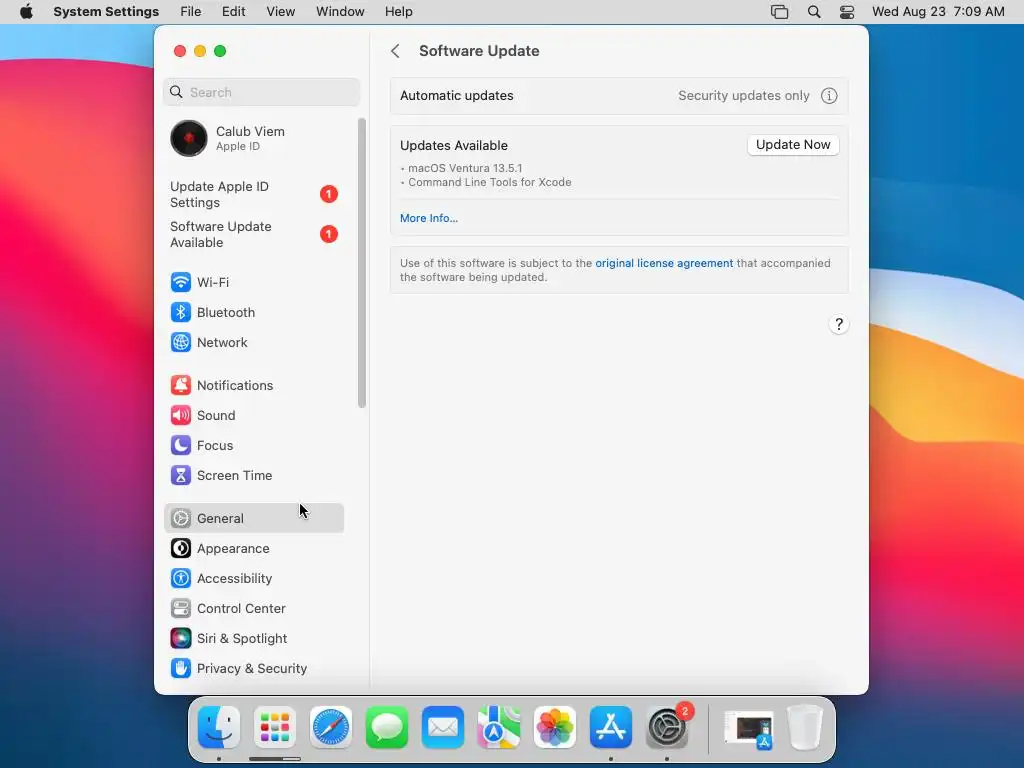This screenshot has height=768, width=1024.
Task: Open Control Center in menu bar
Action: (x=847, y=12)
